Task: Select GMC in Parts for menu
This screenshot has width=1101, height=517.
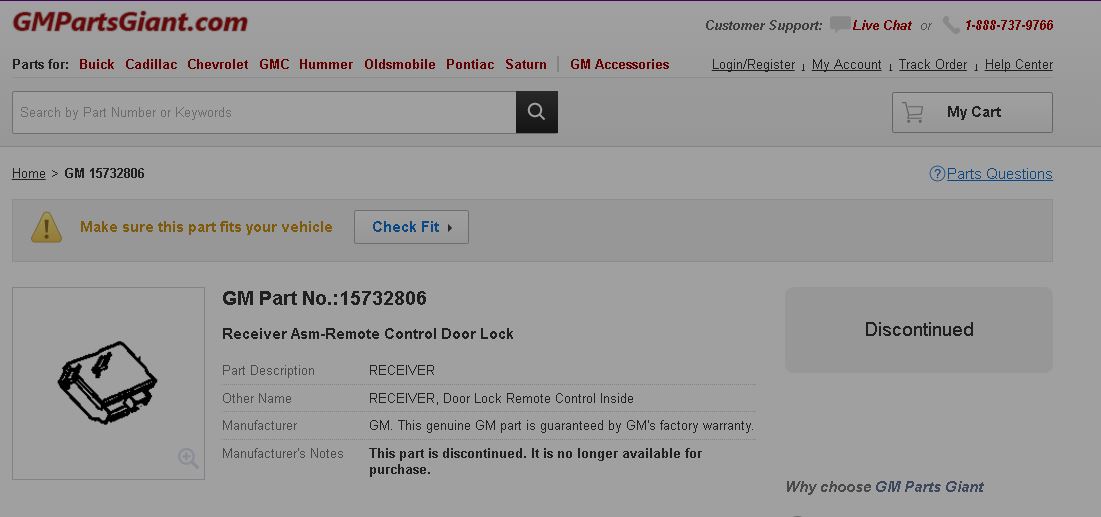Action: [274, 65]
